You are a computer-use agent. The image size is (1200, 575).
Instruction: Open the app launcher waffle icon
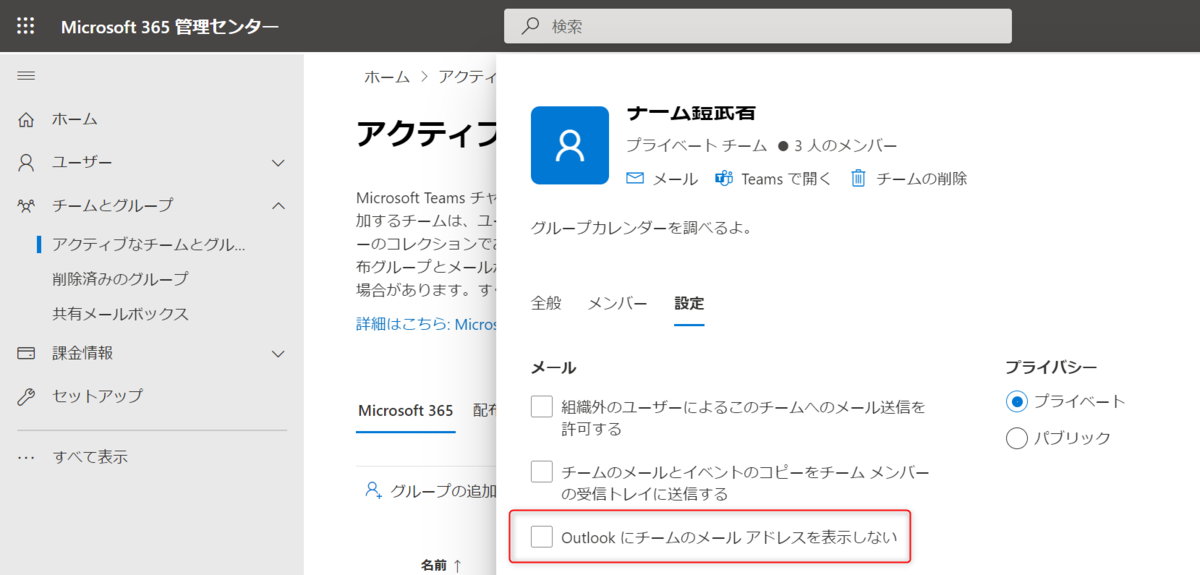click(x=26, y=26)
